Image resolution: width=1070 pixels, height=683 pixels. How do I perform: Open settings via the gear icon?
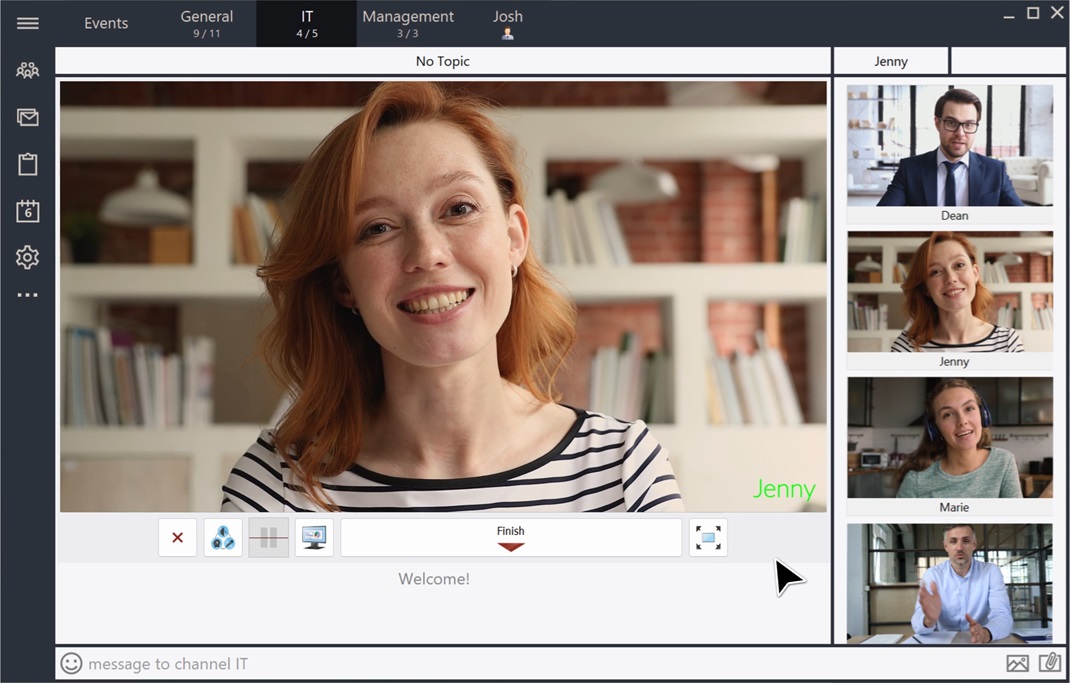pos(28,257)
